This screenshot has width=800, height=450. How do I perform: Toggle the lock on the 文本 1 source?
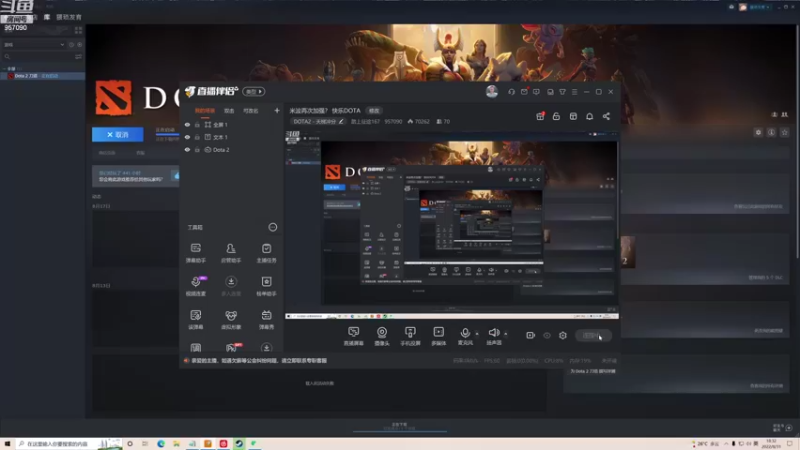pos(197,137)
